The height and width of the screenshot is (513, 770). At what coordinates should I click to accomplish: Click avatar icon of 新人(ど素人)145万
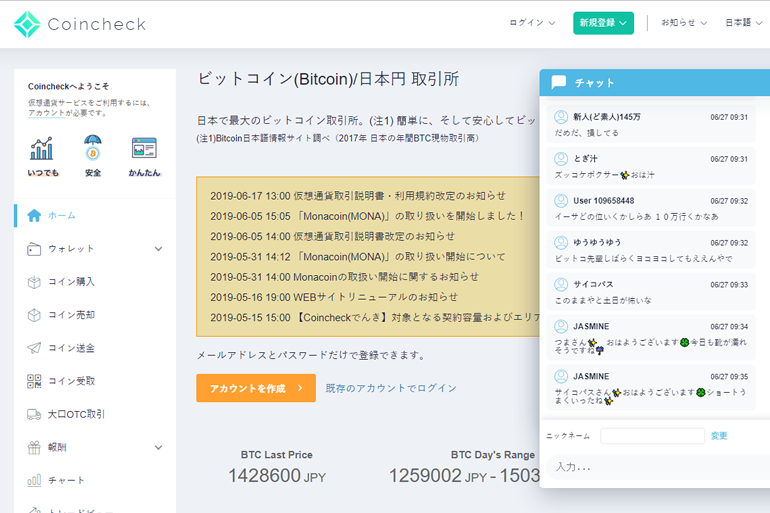[561, 117]
